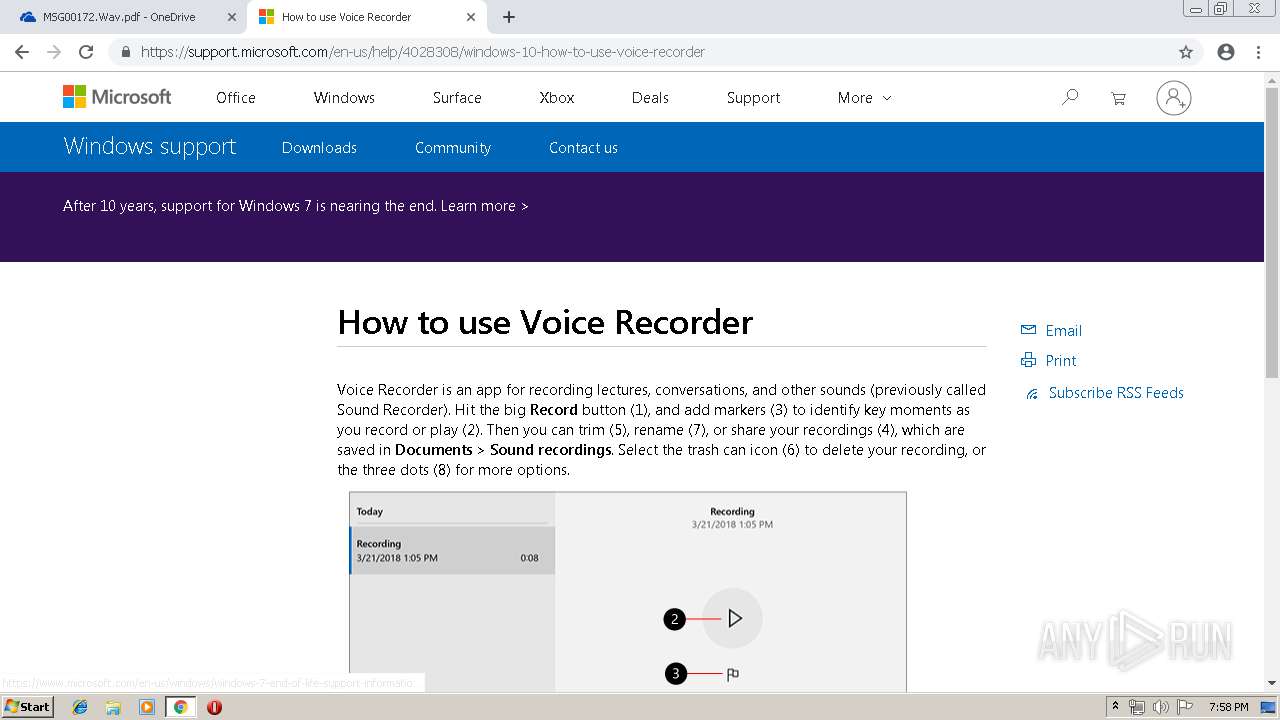Open the Windows menu item

344,97
